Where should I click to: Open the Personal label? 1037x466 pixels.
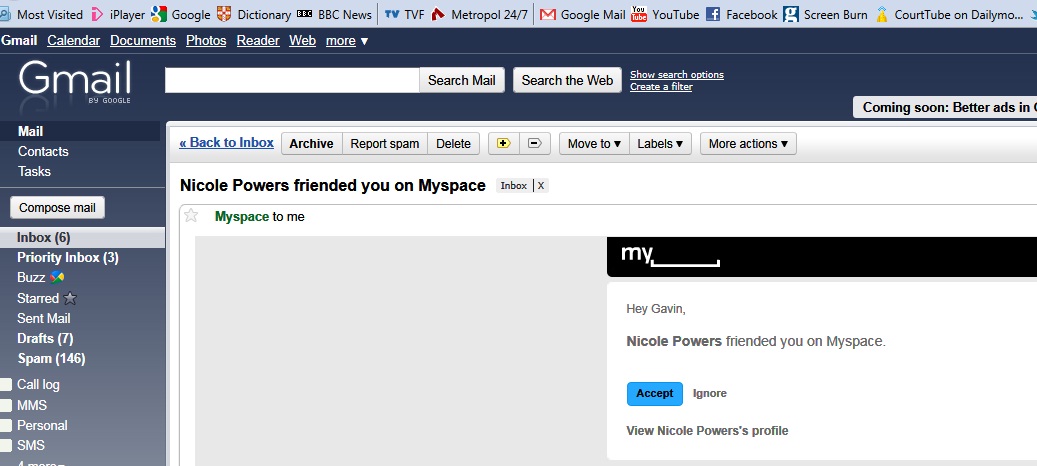coord(42,426)
